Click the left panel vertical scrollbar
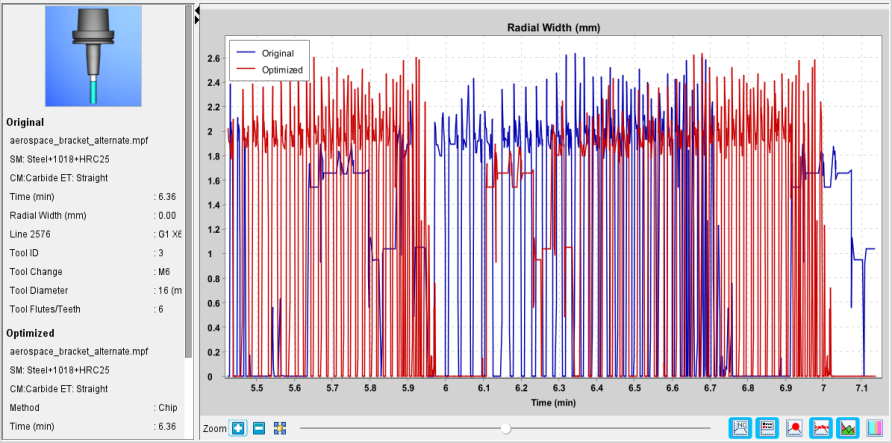 pos(189,182)
